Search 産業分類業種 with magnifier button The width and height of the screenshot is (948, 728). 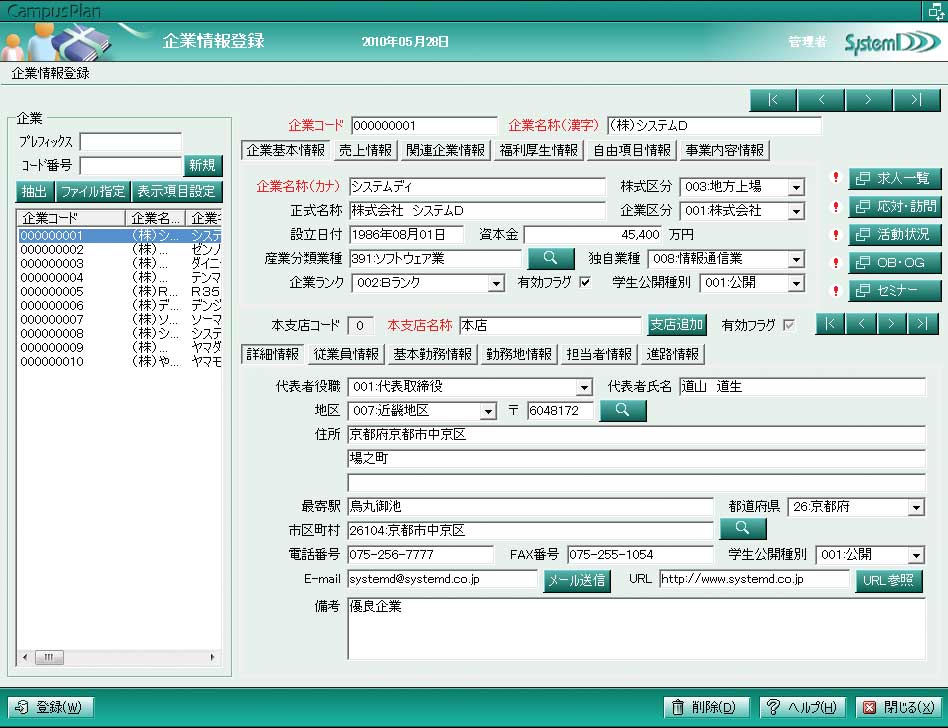(551, 258)
